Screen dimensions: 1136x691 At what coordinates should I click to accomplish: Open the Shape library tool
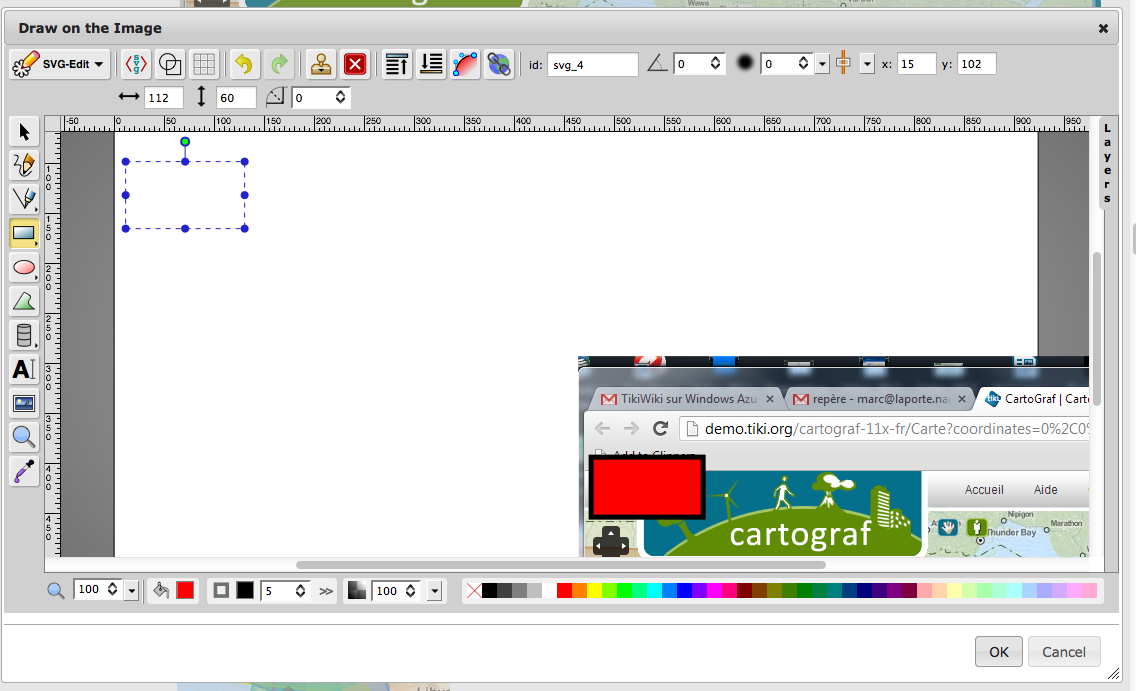(24, 335)
